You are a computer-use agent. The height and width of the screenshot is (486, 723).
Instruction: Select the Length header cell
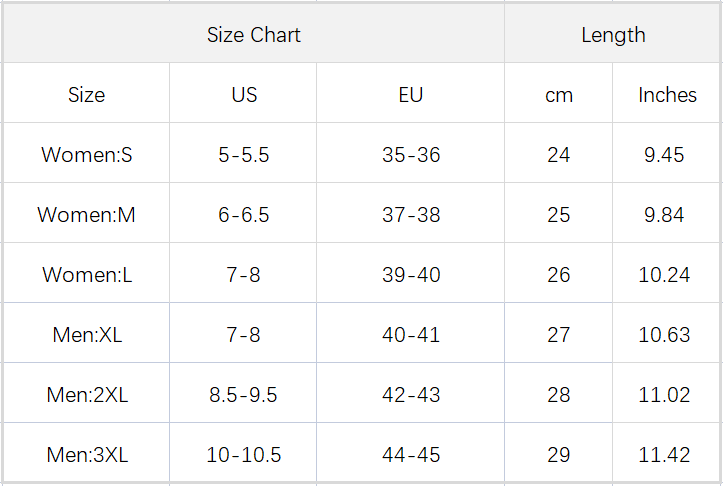click(613, 35)
